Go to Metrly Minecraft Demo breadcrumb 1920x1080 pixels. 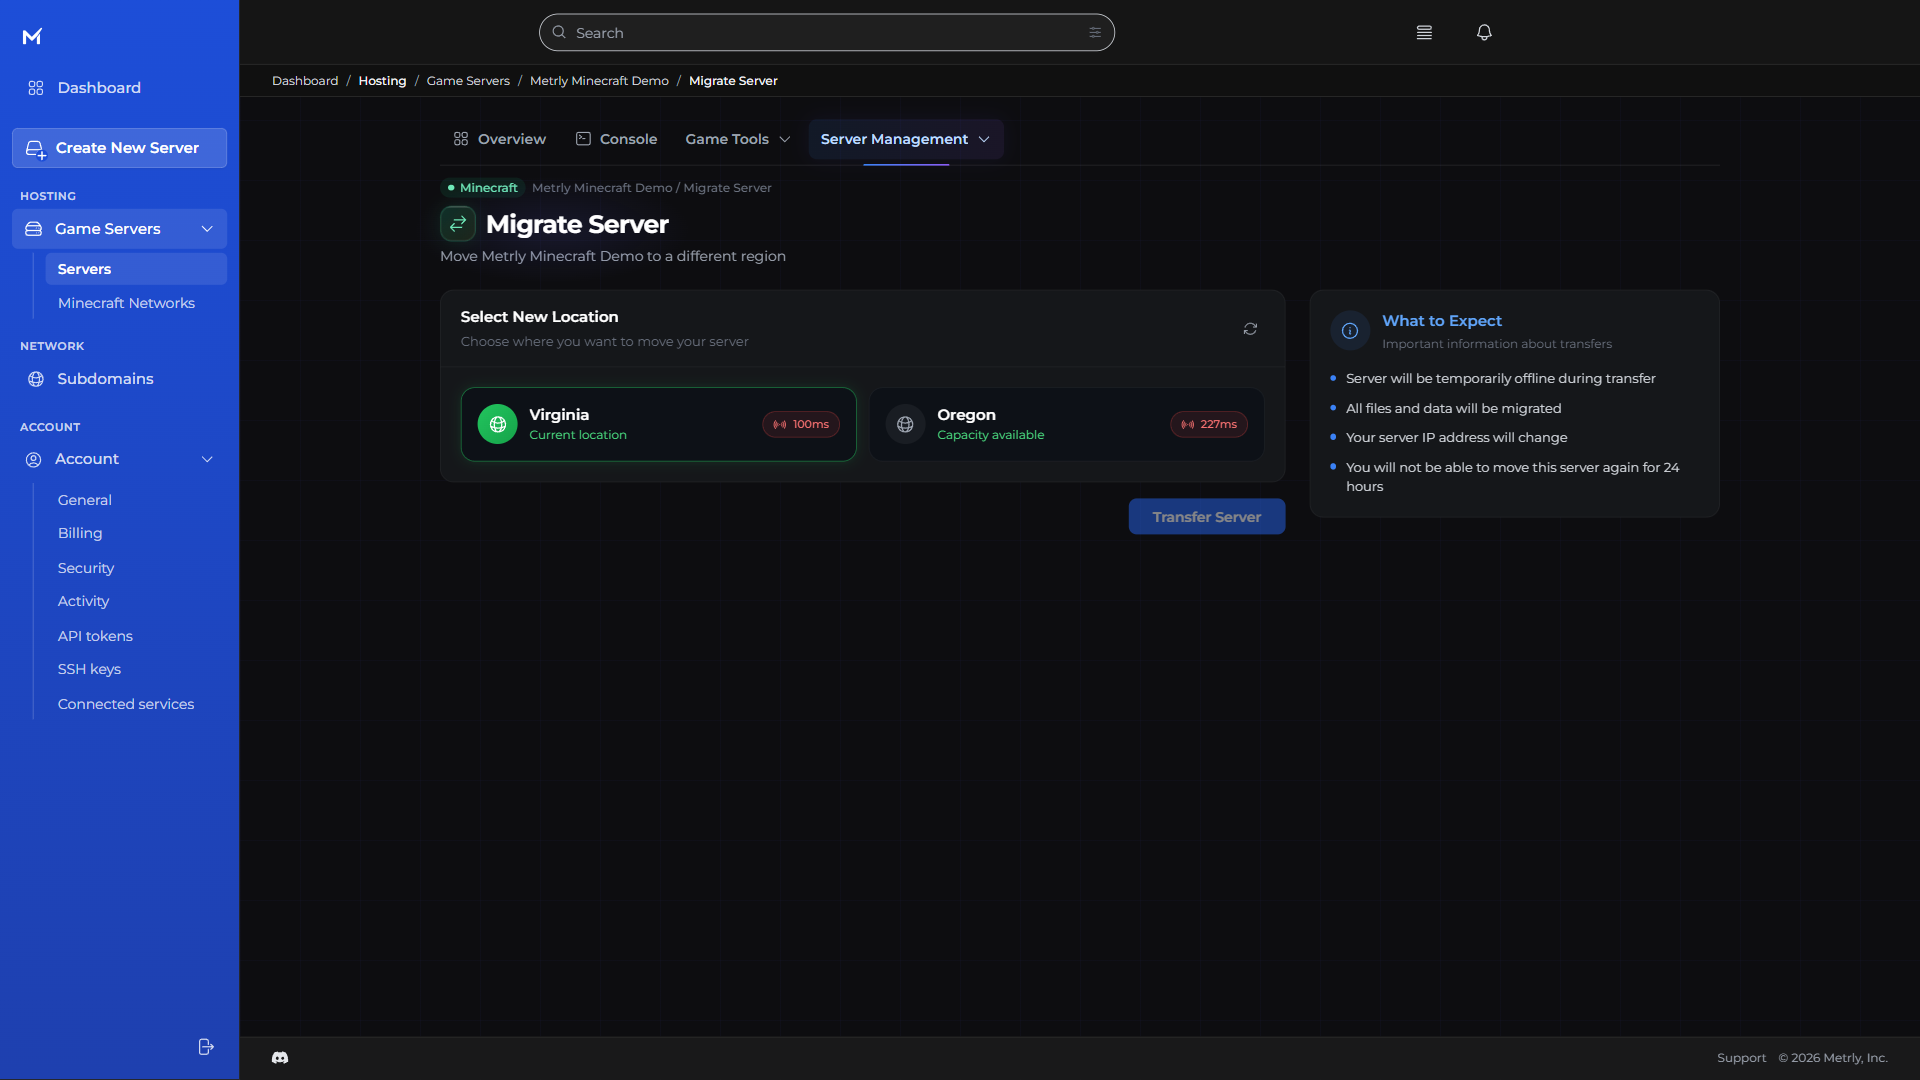pos(599,81)
